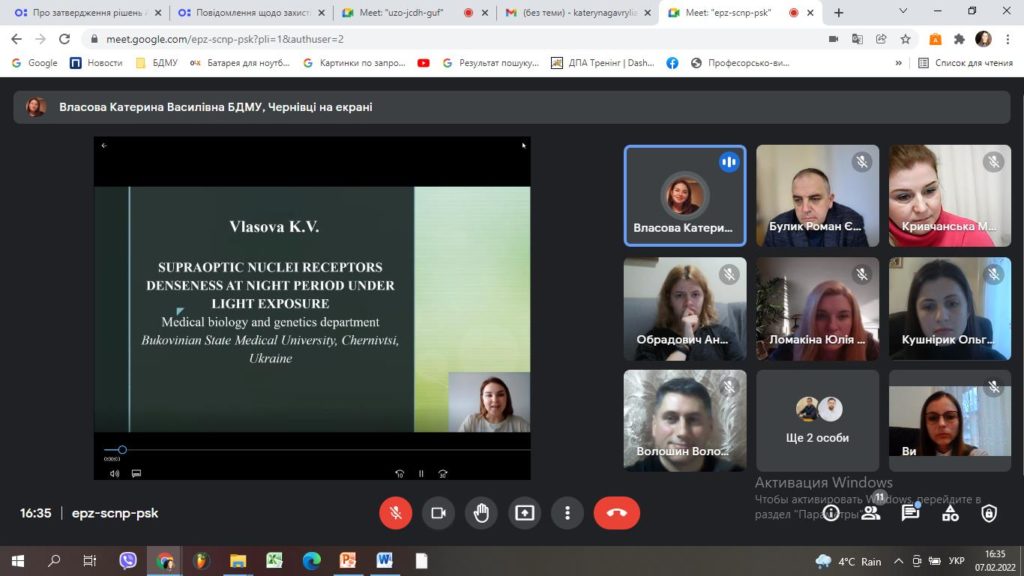Open the 'Список для чтения' reading list
The height and width of the screenshot is (576, 1024).
(x=965, y=62)
